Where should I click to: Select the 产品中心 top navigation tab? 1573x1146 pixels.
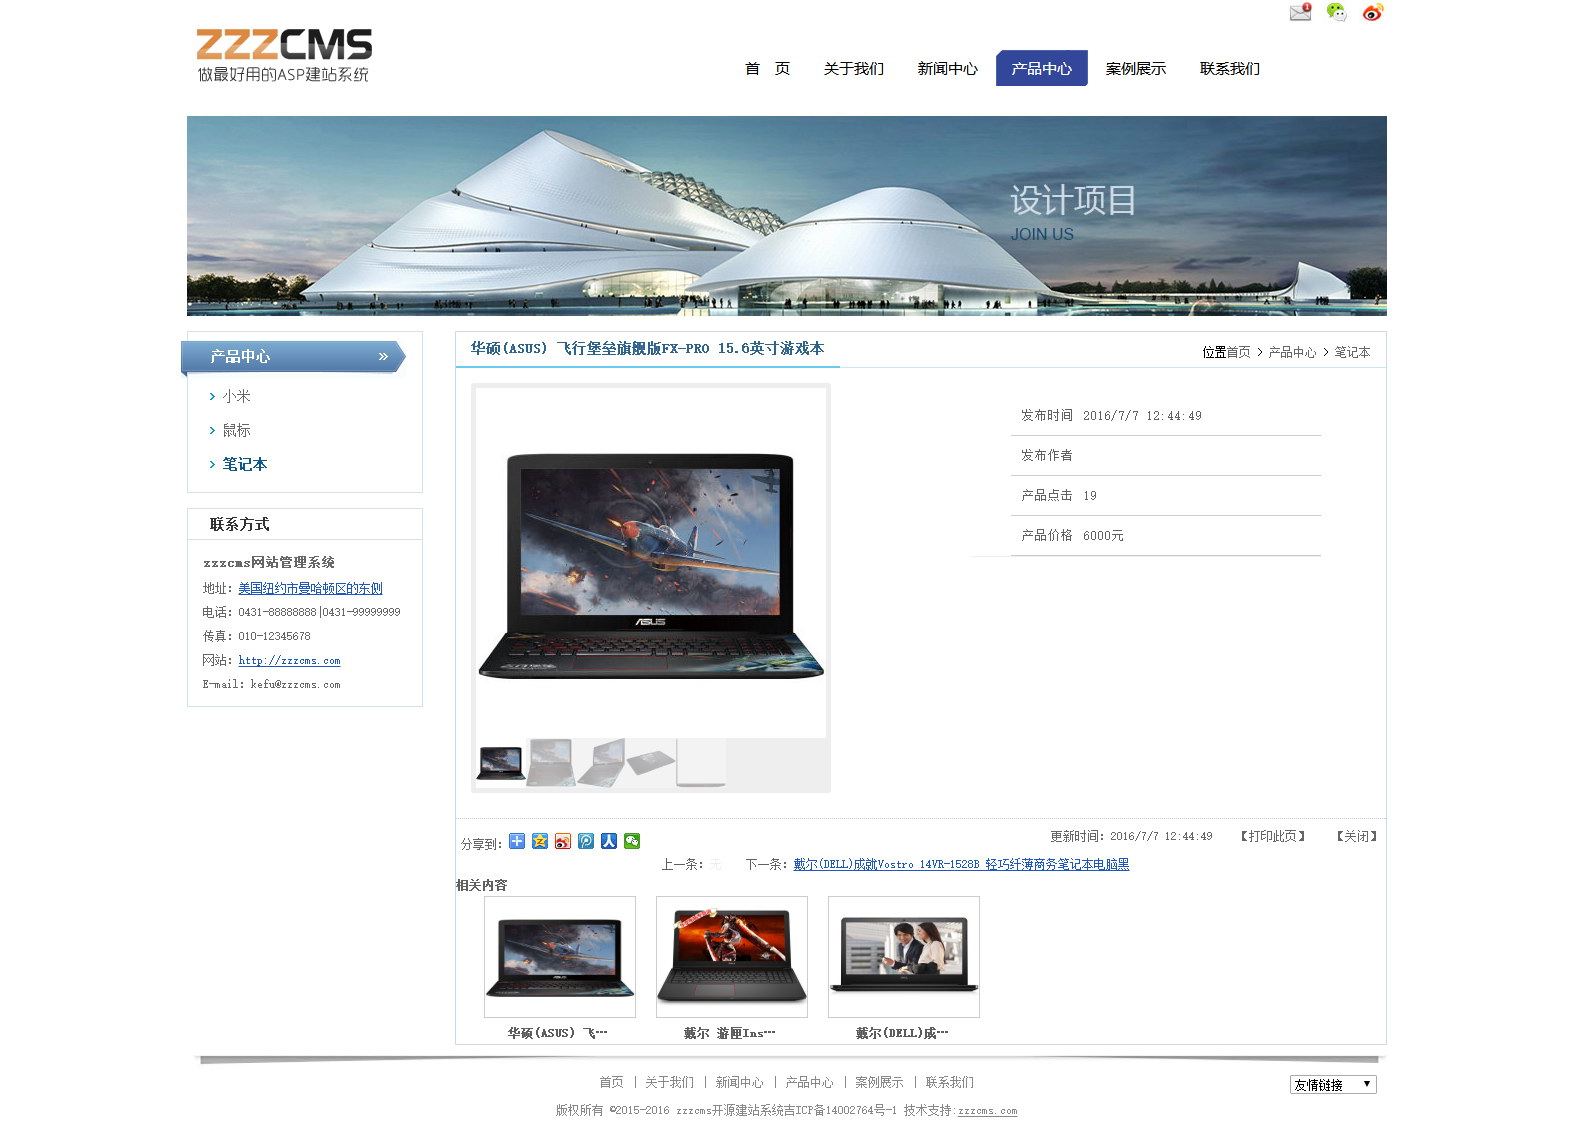click(1042, 68)
